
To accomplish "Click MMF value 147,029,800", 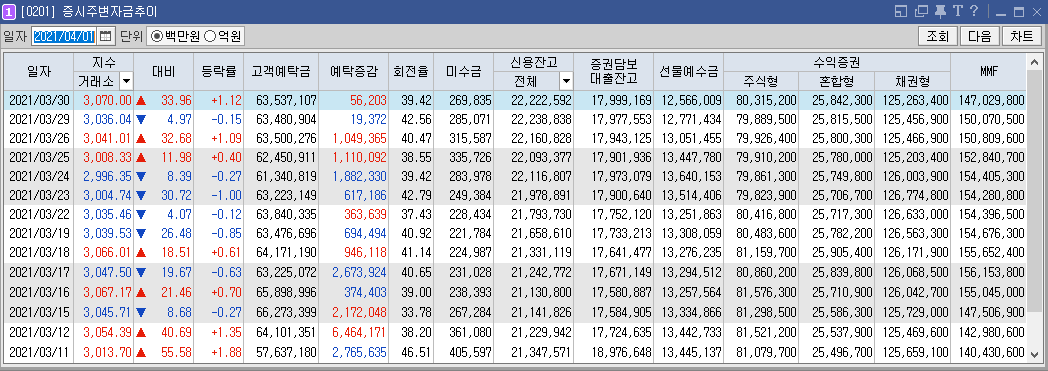I will tap(992, 100).
